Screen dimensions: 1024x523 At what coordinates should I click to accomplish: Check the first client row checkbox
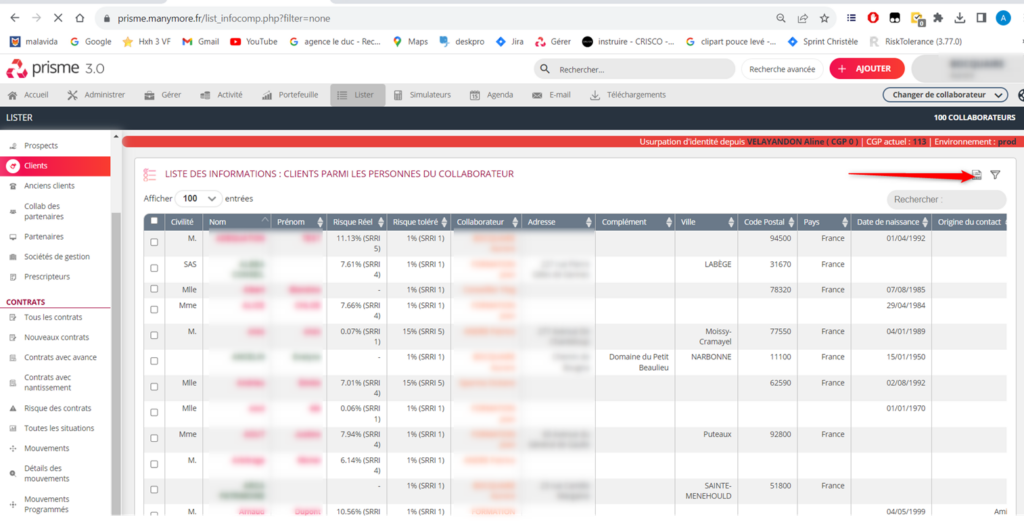(x=153, y=242)
